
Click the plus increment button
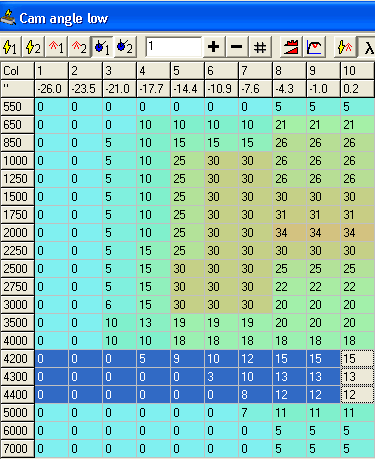click(x=214, y=47)
